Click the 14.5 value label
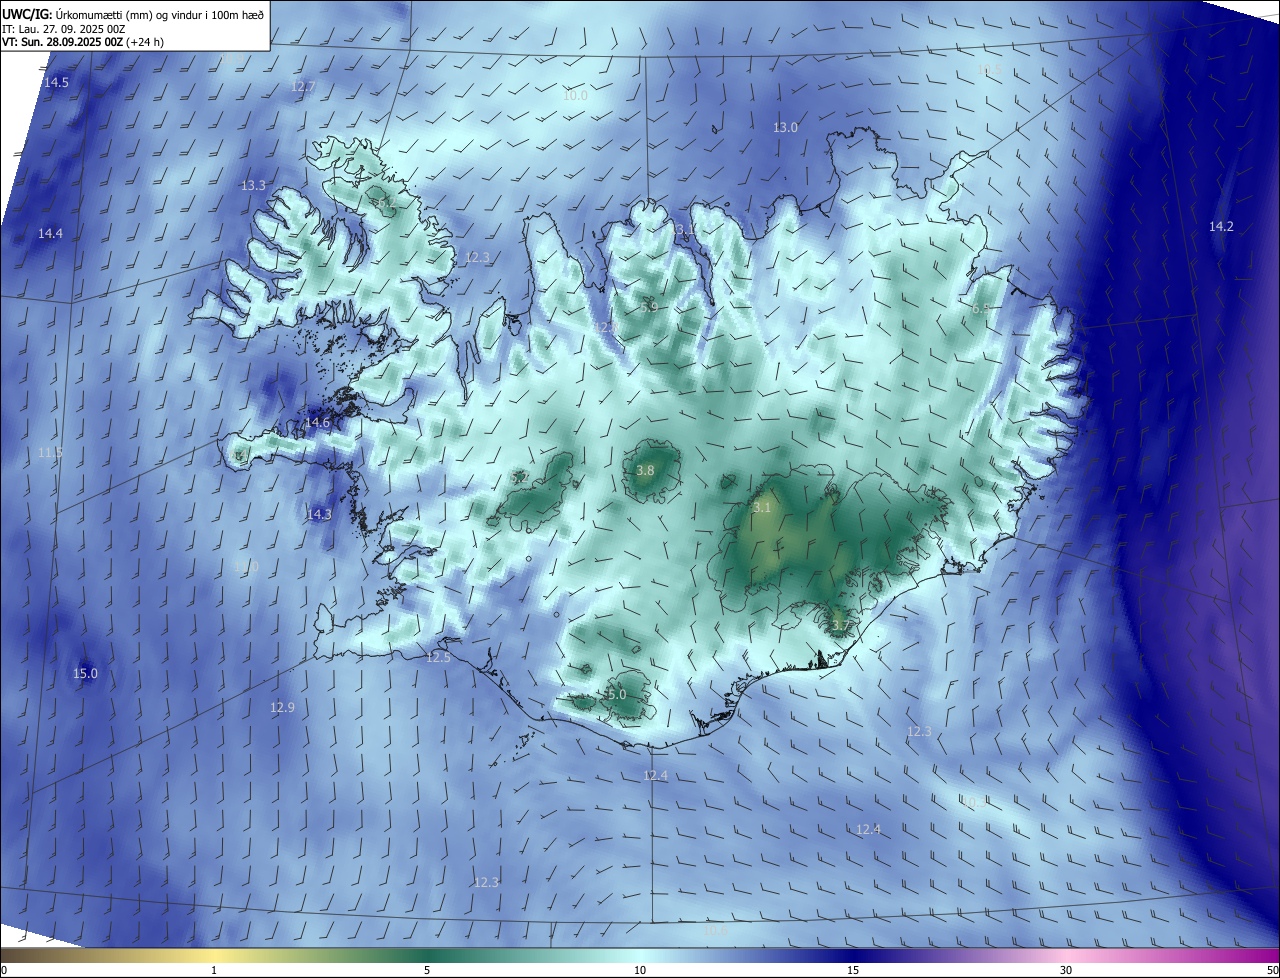 pyautogui.click(x=56, y=82)
